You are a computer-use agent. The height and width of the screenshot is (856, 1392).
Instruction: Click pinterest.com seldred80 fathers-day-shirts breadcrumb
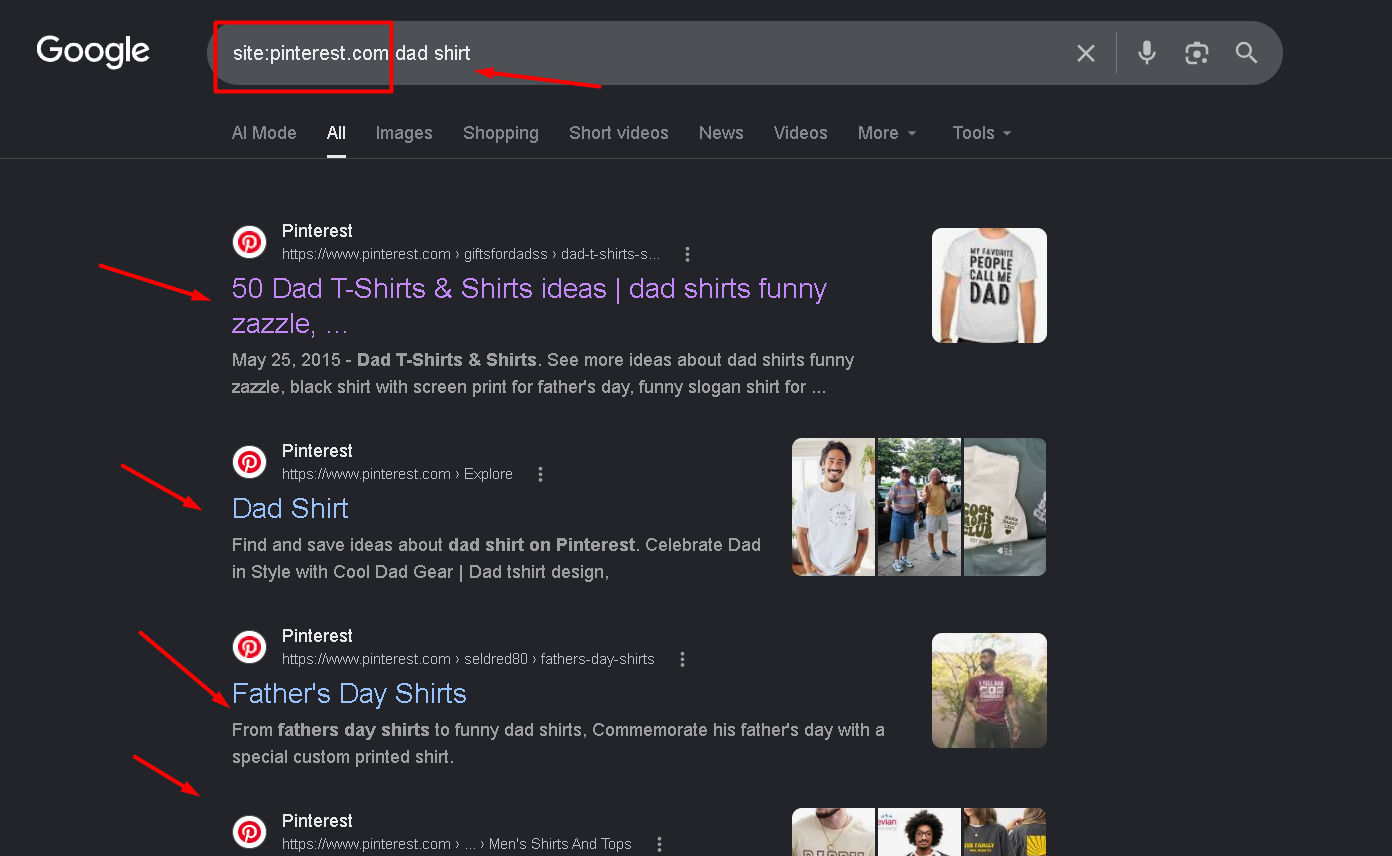pos(468,659)
